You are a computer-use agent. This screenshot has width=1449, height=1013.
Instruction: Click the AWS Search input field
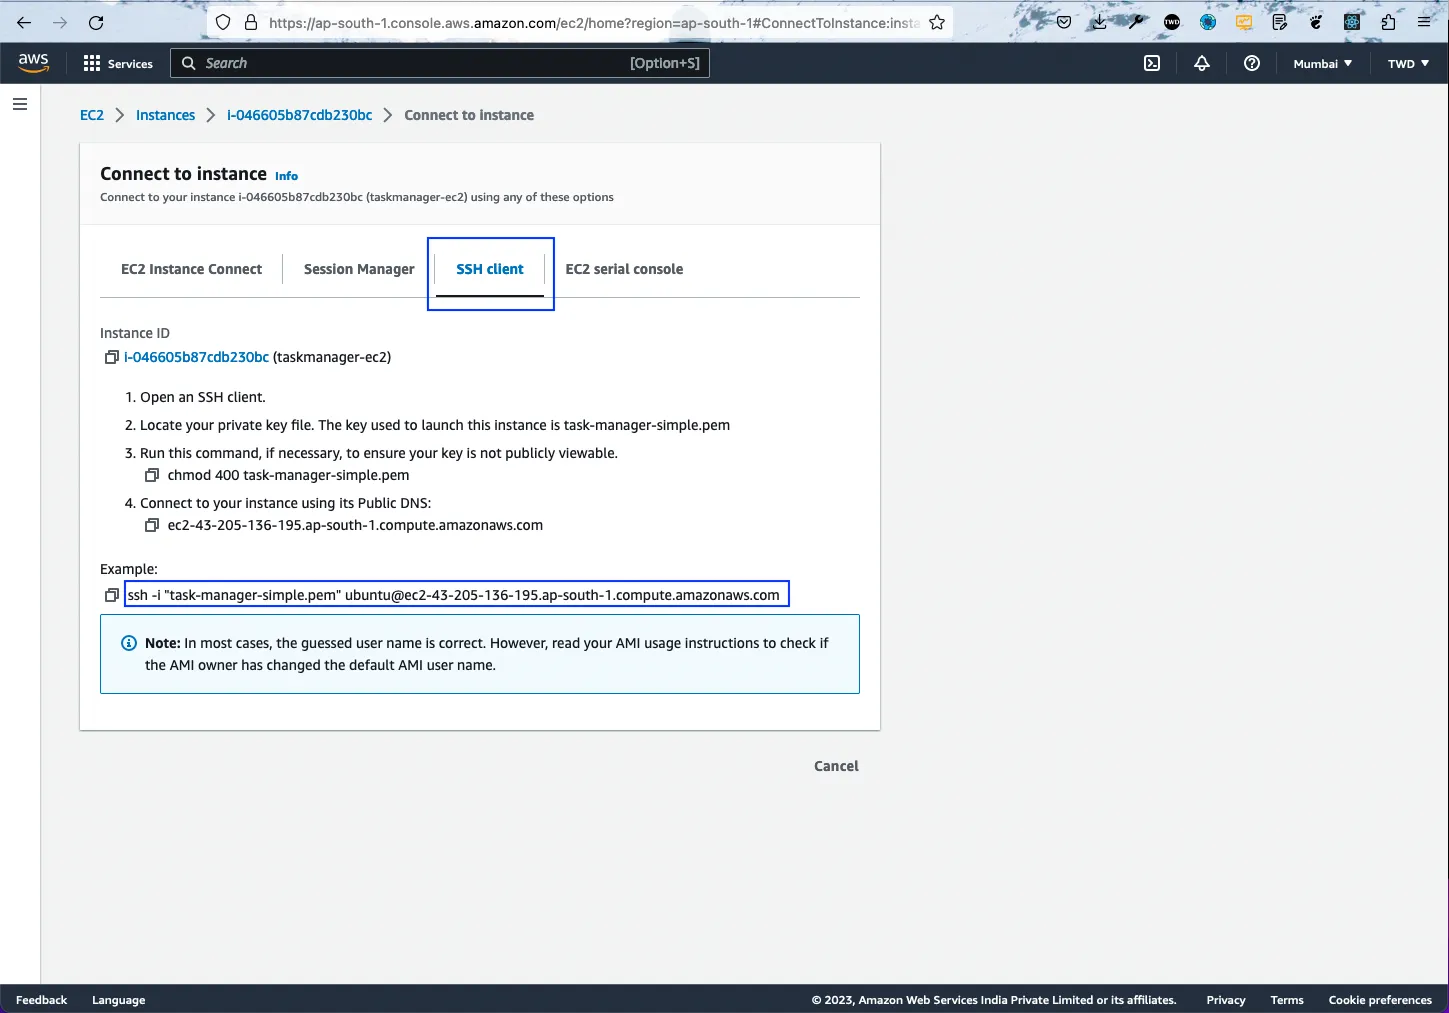point(440,63)
